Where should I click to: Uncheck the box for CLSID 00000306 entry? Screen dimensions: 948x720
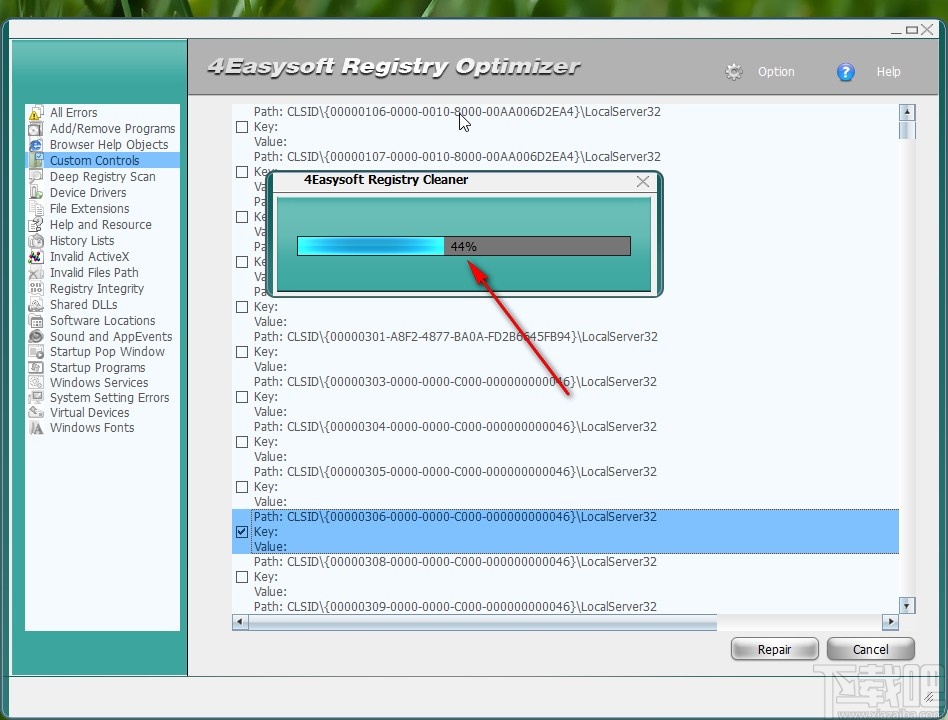tap(242, 532)
